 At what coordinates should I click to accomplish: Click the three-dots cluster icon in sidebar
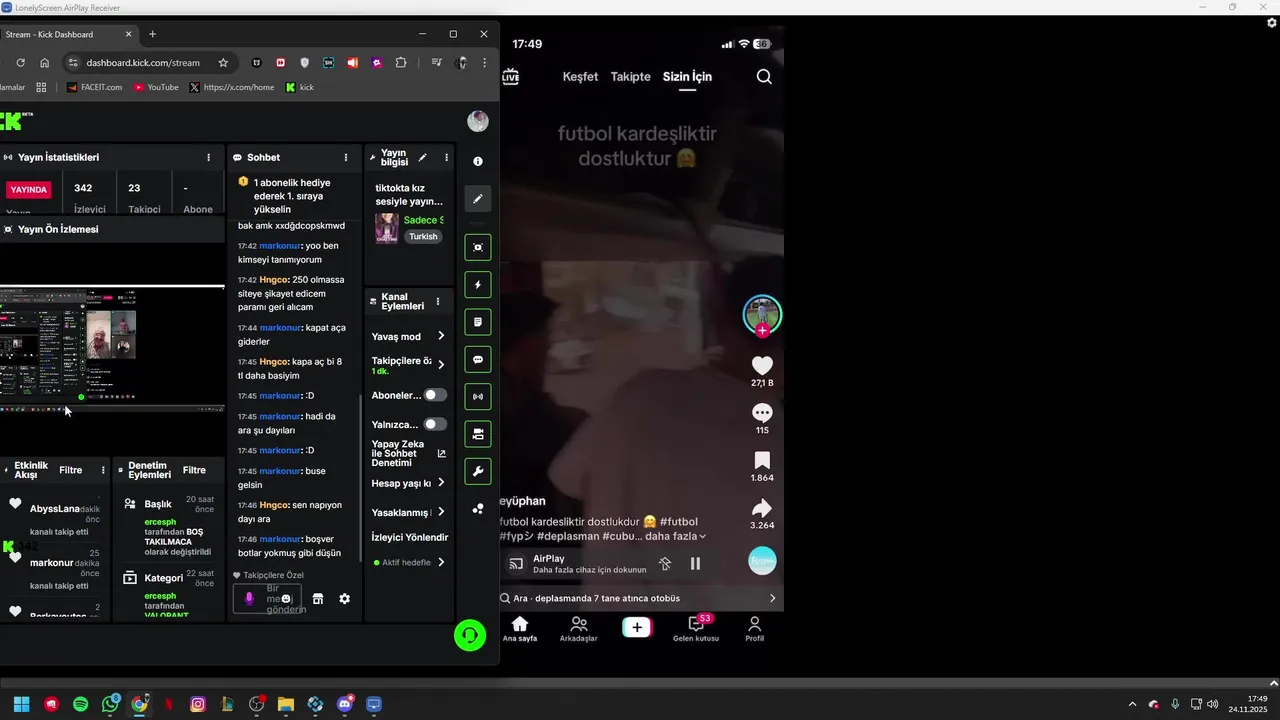point(478,509)
